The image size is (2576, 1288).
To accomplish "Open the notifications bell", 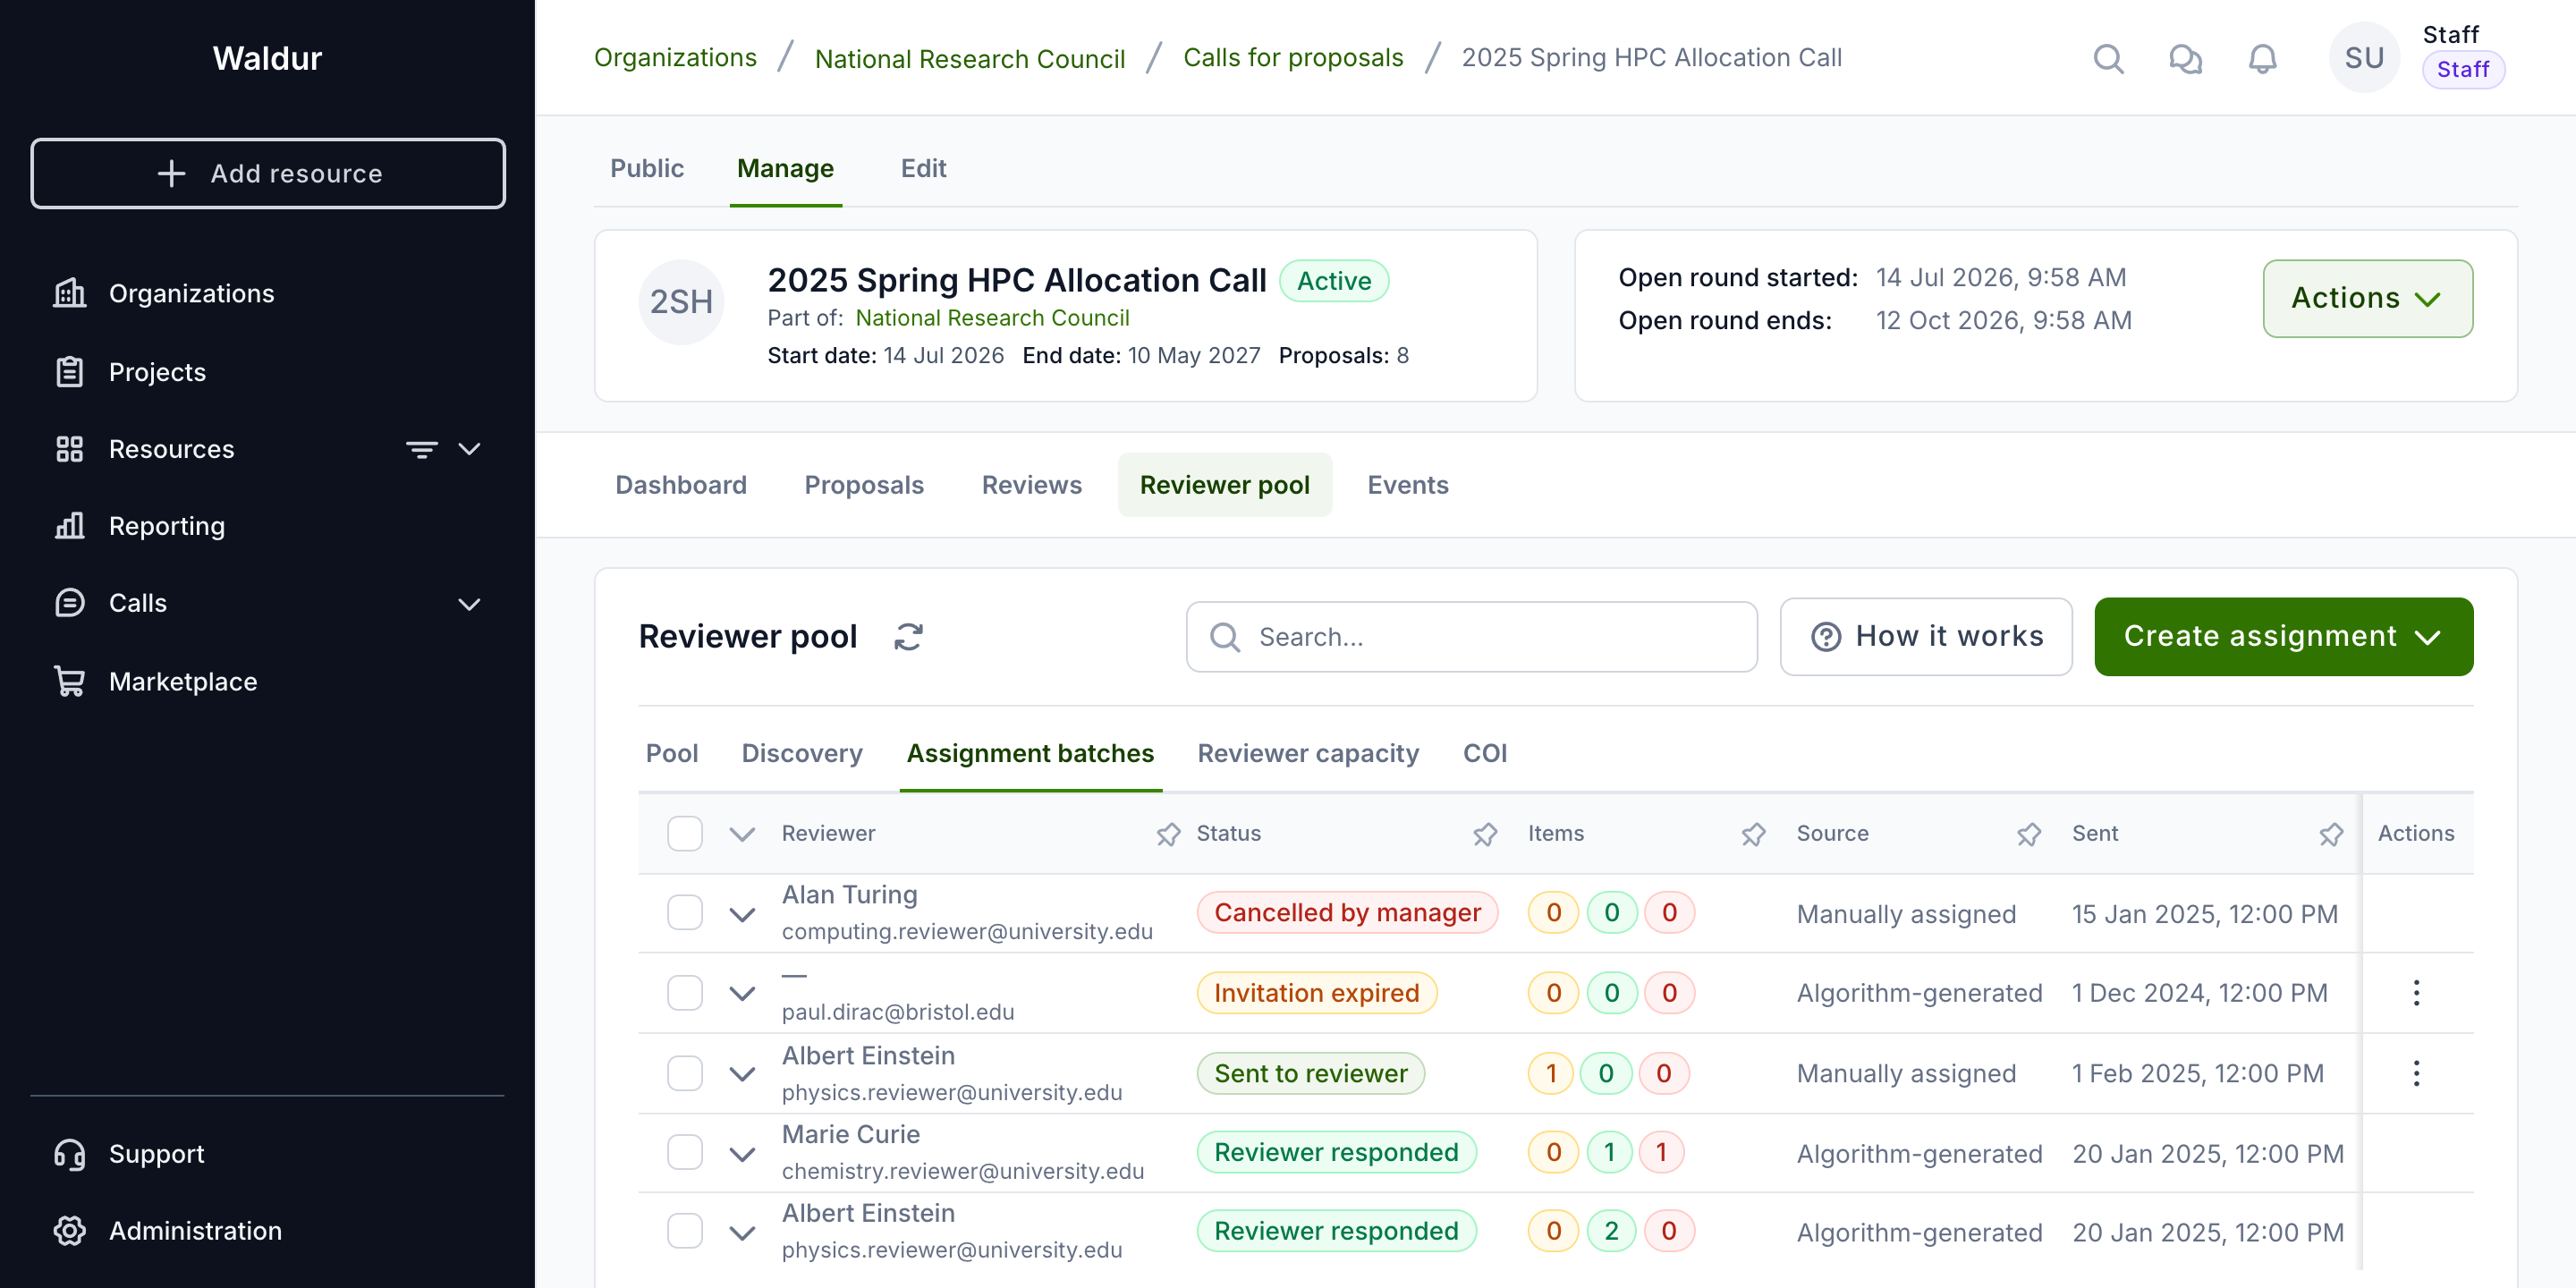I will tap(2262, 59).
